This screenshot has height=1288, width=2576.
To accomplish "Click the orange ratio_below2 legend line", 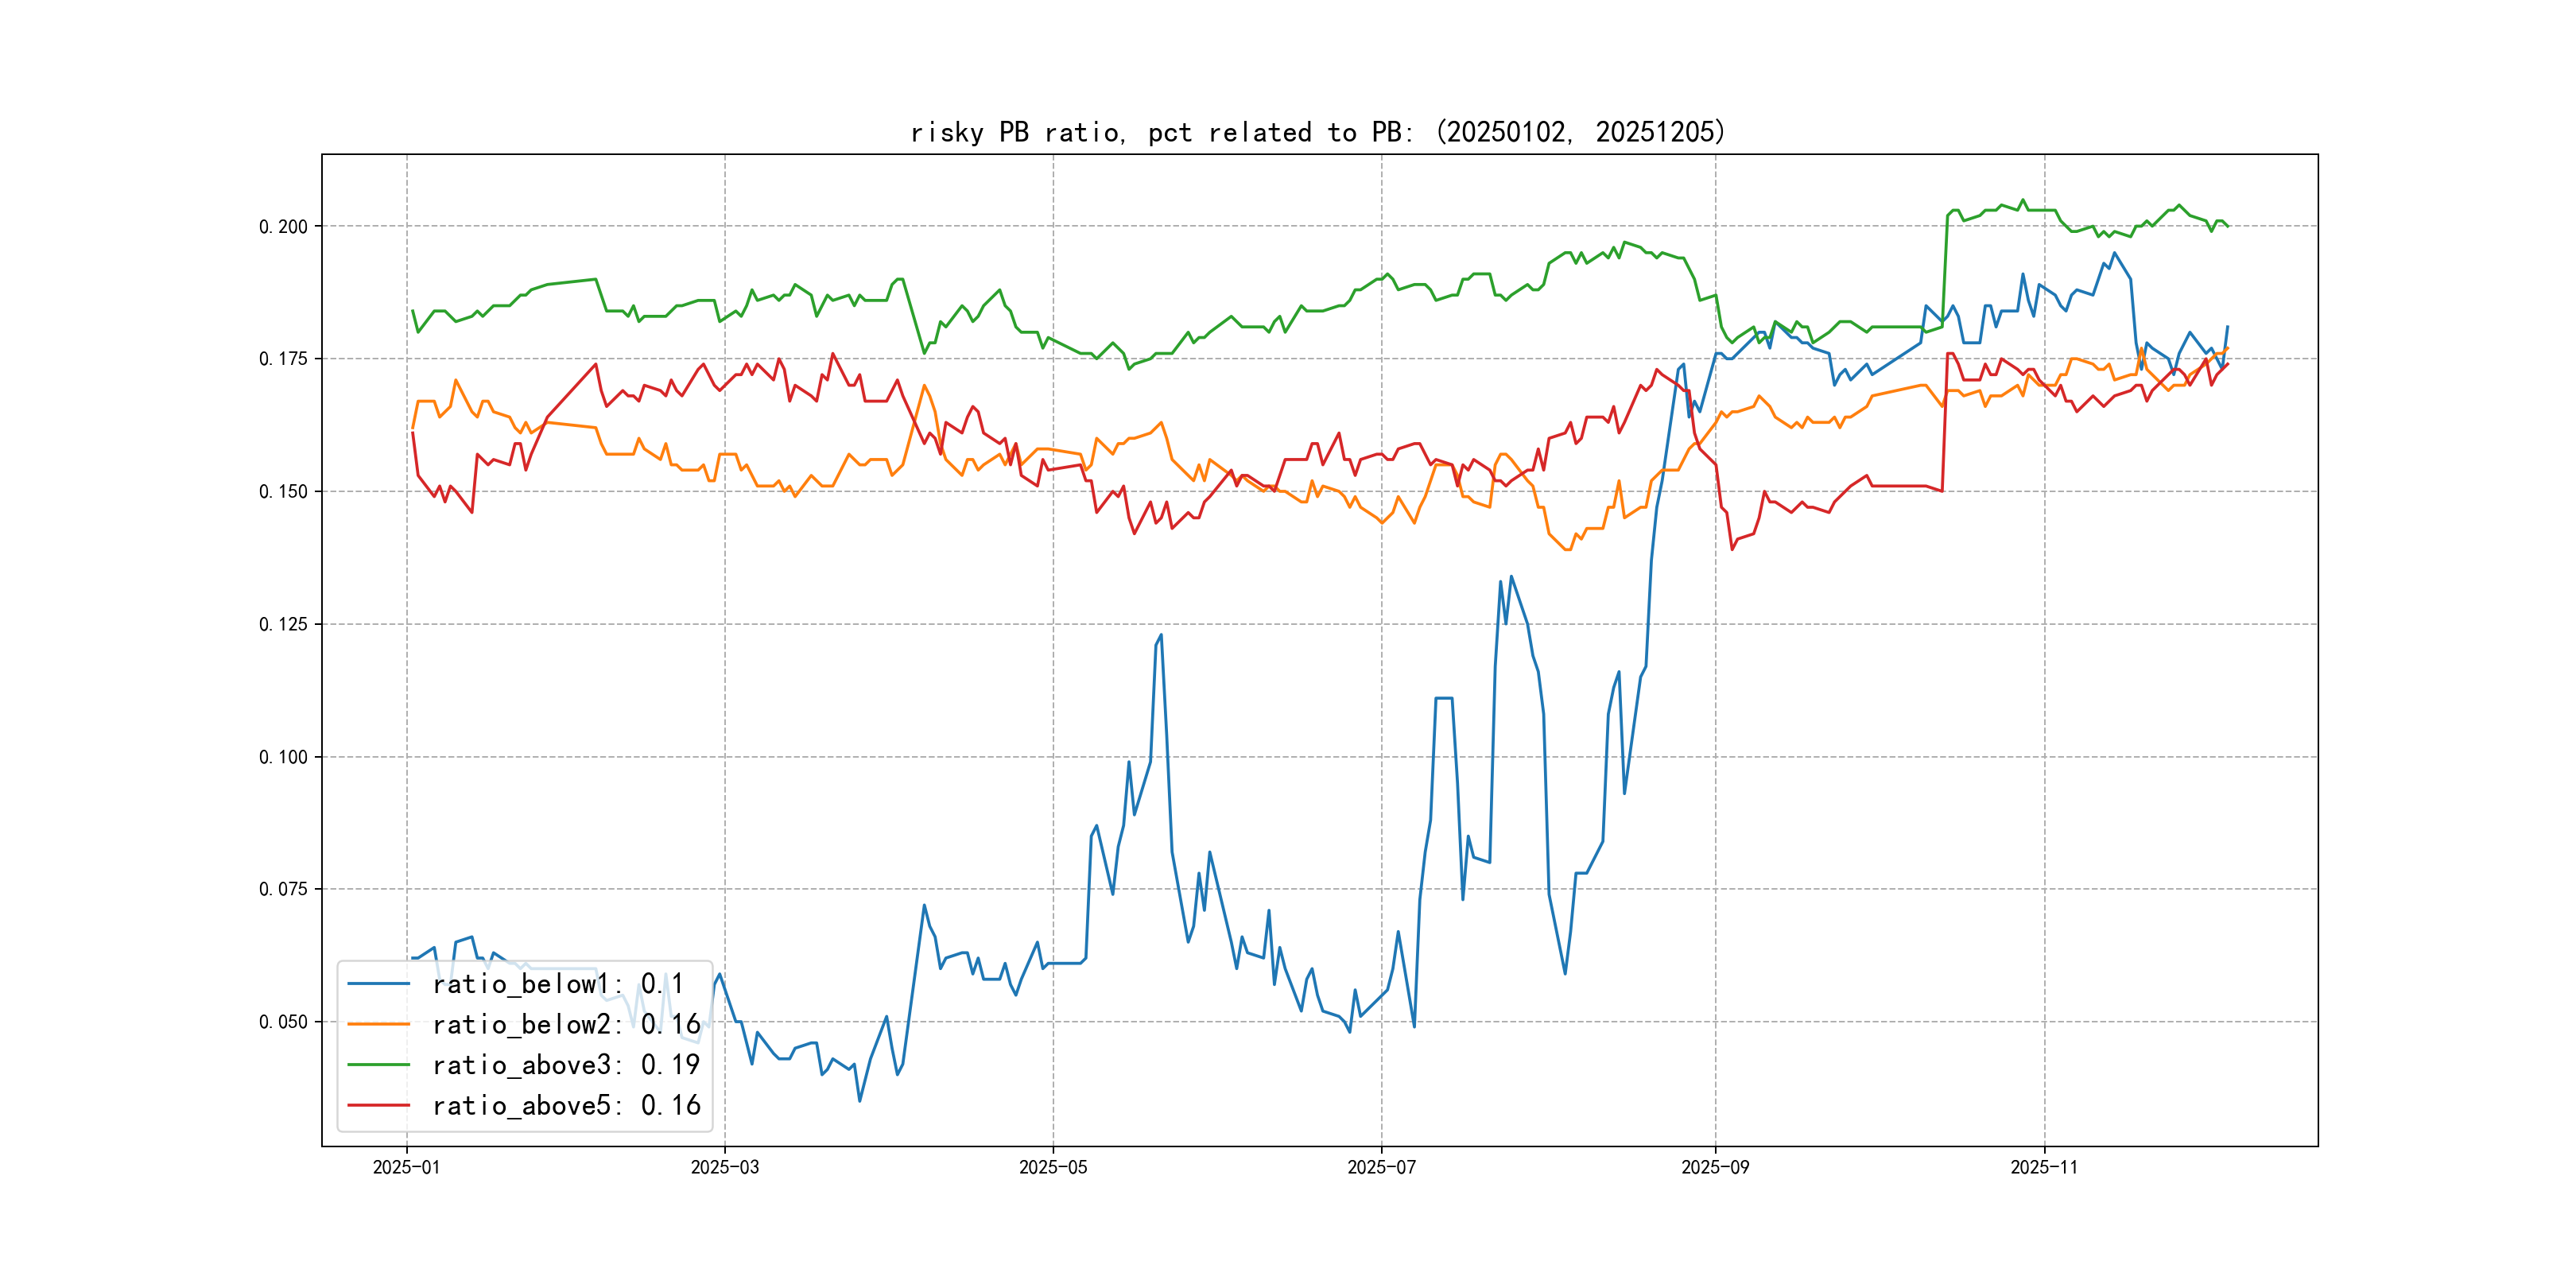I will (378, 1024).
